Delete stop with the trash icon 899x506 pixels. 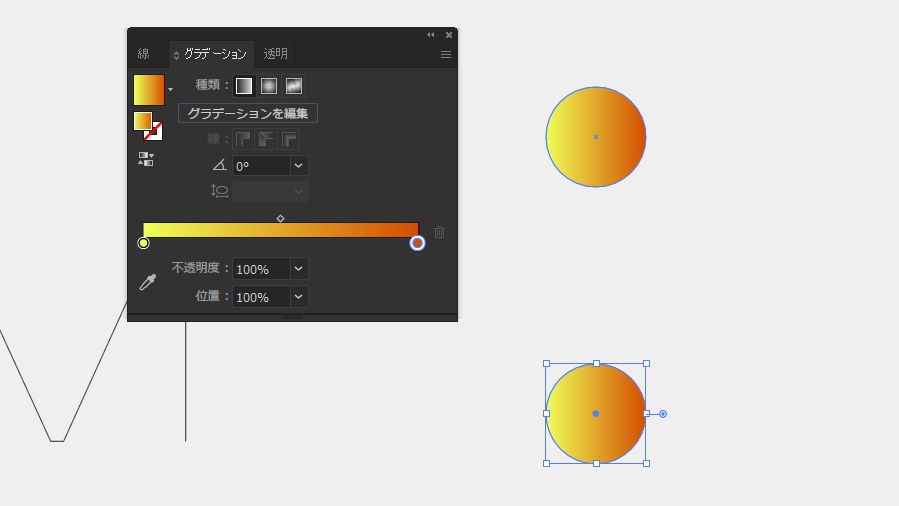click(x=439, y=232)
